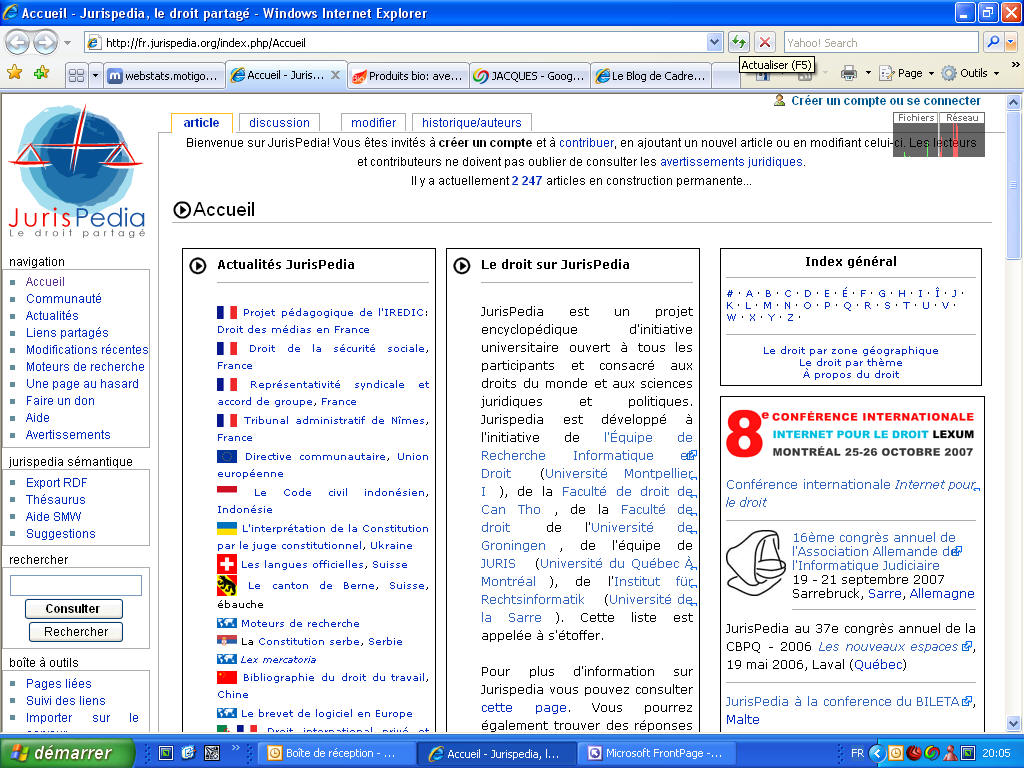
Task: Click the Rechercher button
Action: tap(76, 632)
